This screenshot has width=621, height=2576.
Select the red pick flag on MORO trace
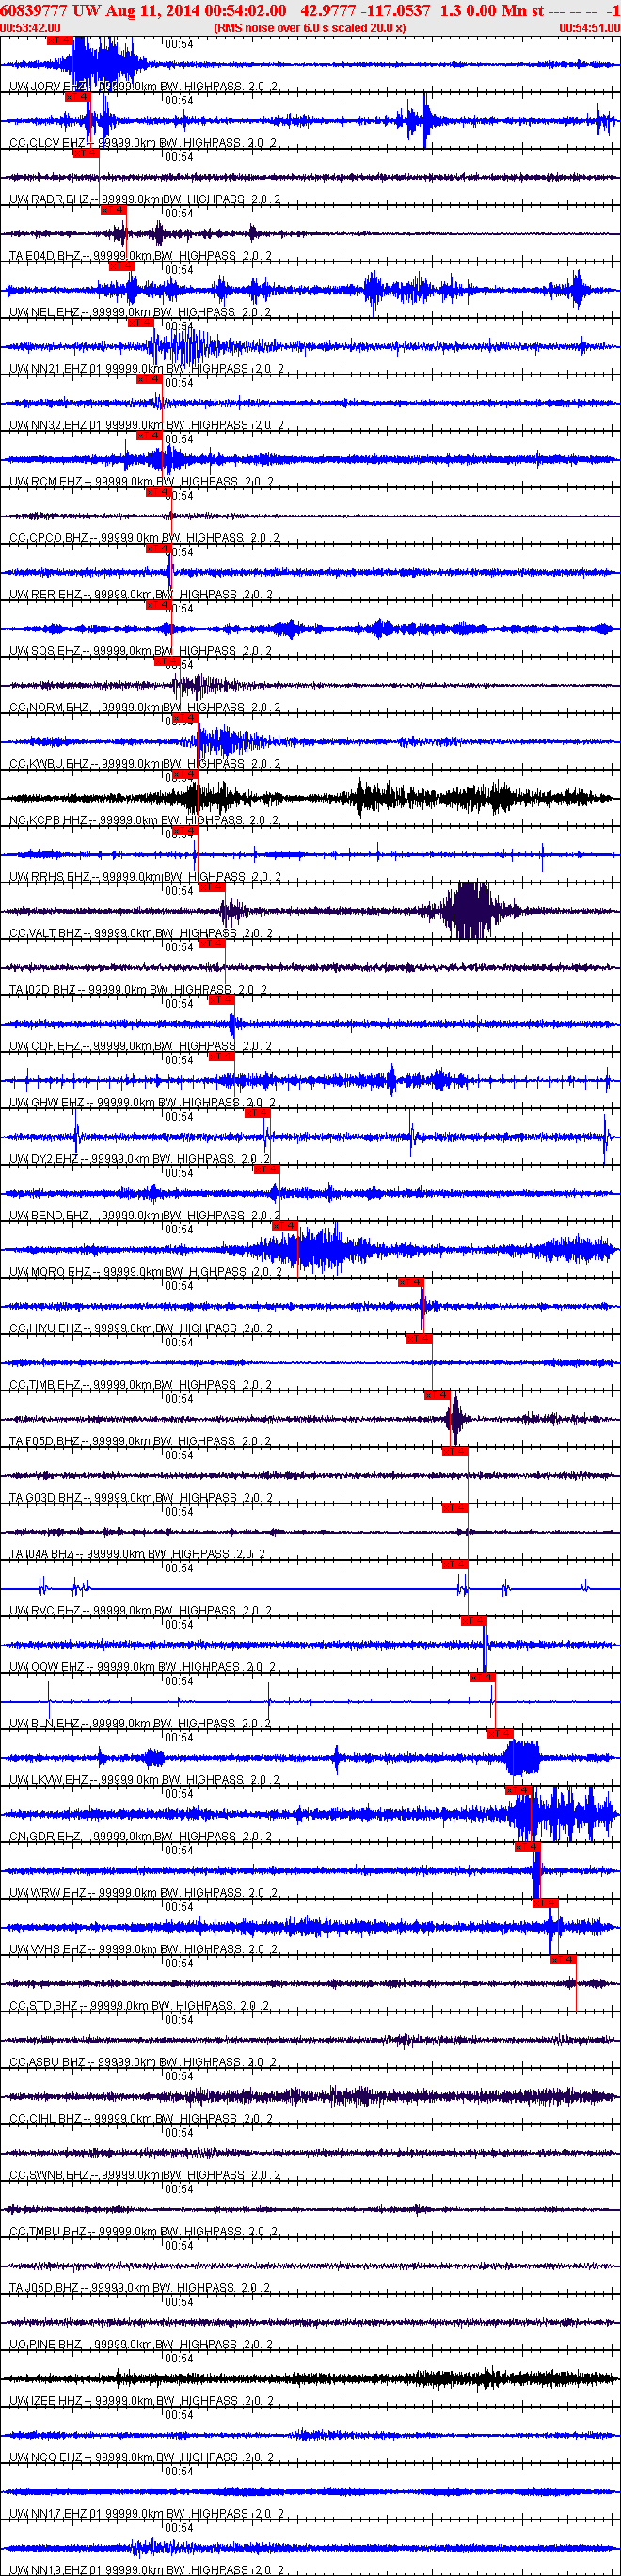click(284, 1225)
